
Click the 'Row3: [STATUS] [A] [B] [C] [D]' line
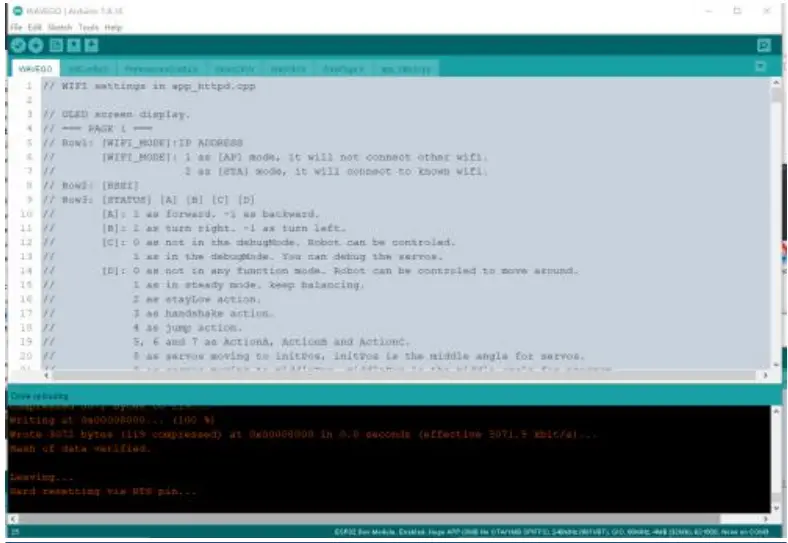click(x=149, y=200)
